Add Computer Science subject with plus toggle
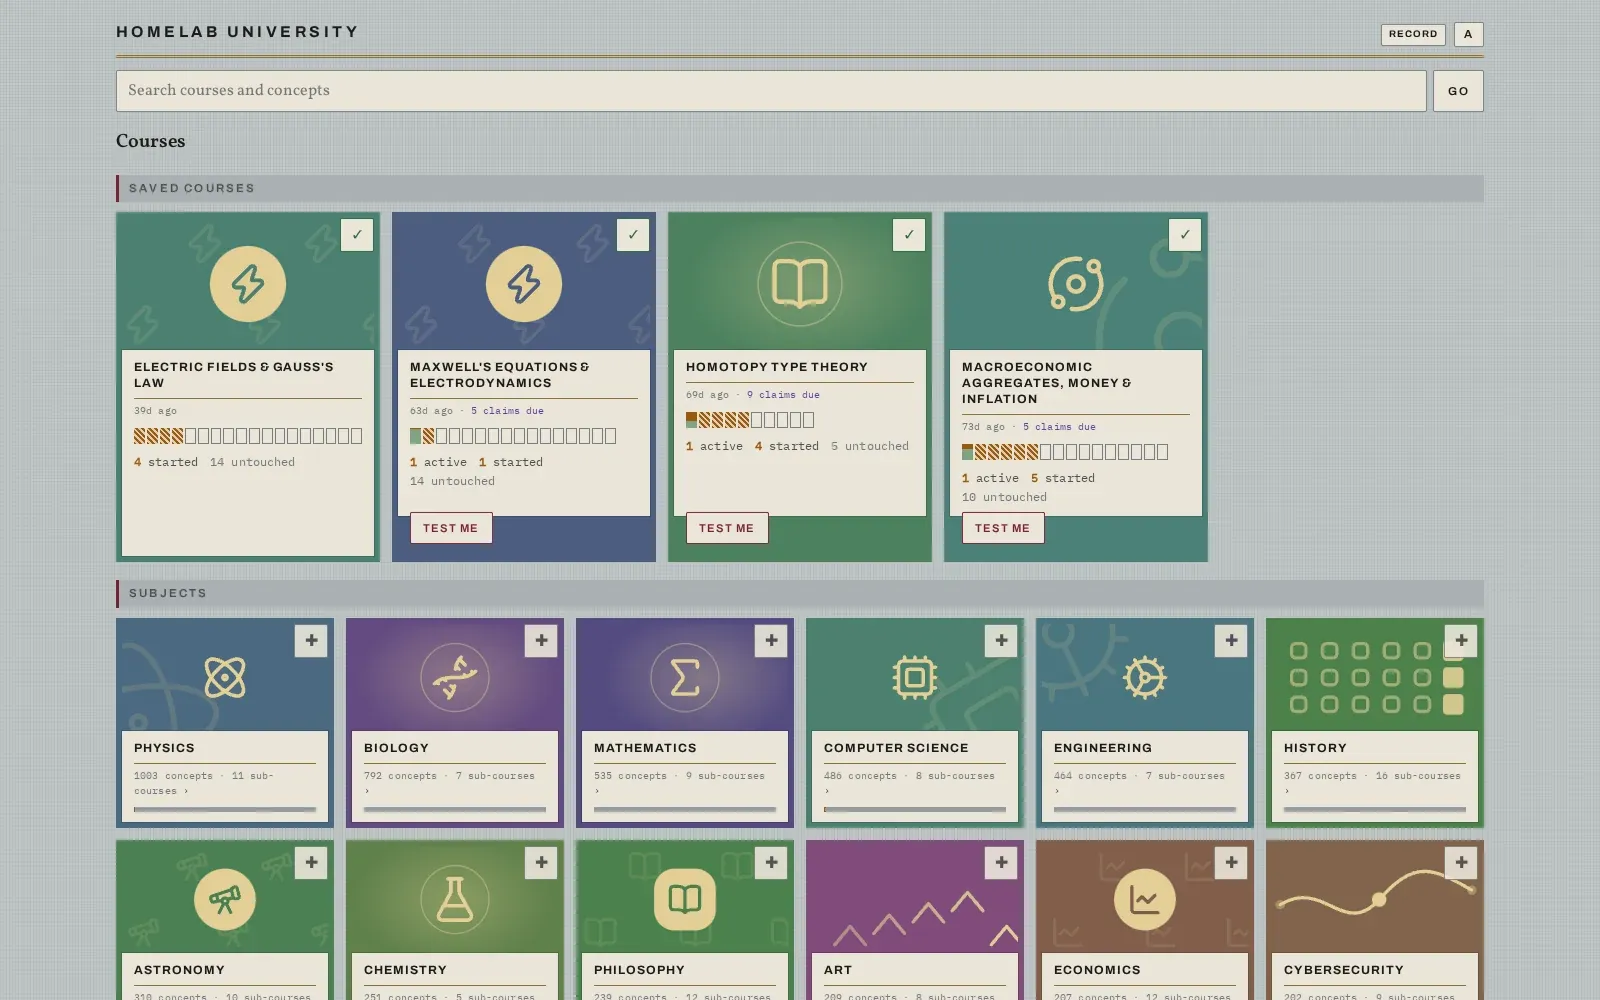This screenshot has height=1000, width=1600. [1001, 641]
